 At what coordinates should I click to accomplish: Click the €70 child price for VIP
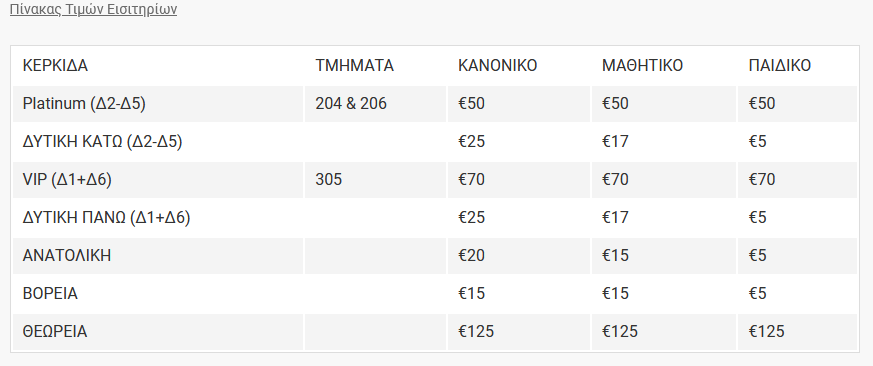(762, 179)
